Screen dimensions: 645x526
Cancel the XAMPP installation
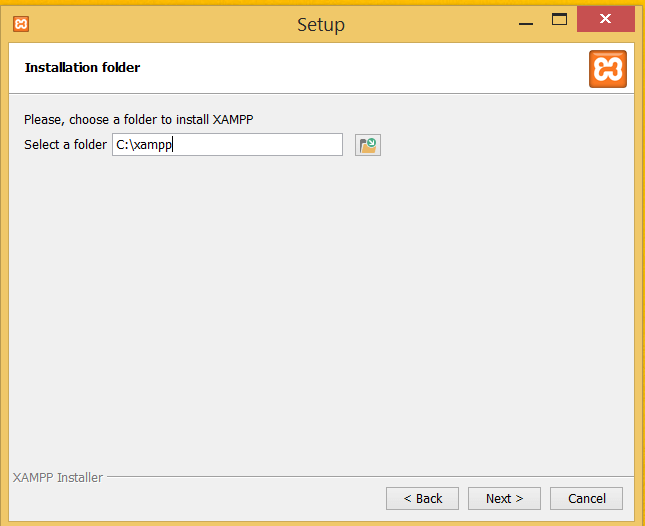pos(586,498)
